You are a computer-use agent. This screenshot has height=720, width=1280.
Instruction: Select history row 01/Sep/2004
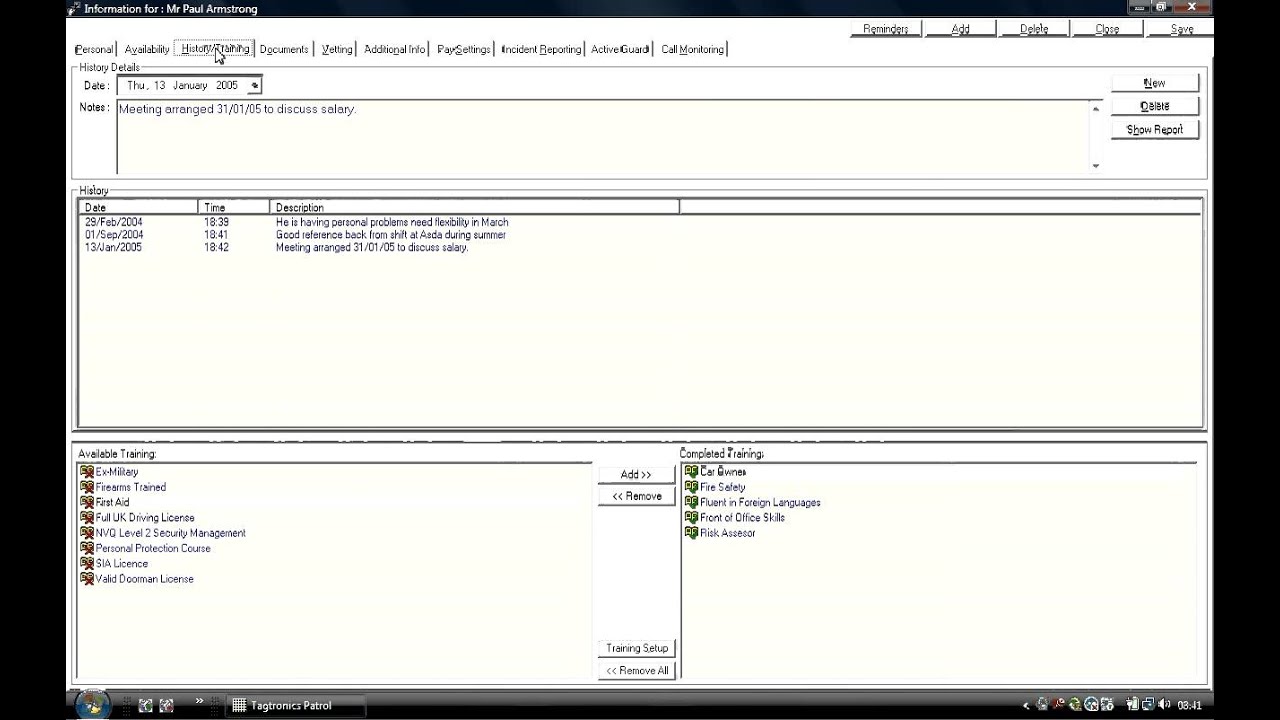tap(640, 235)
